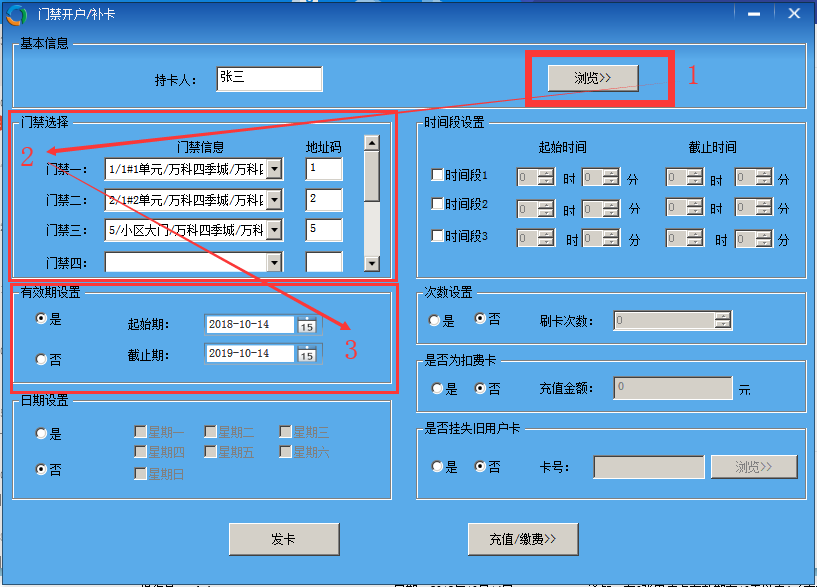
Task: Click scroll-down arrow in door access list
Action: [371, 263]
